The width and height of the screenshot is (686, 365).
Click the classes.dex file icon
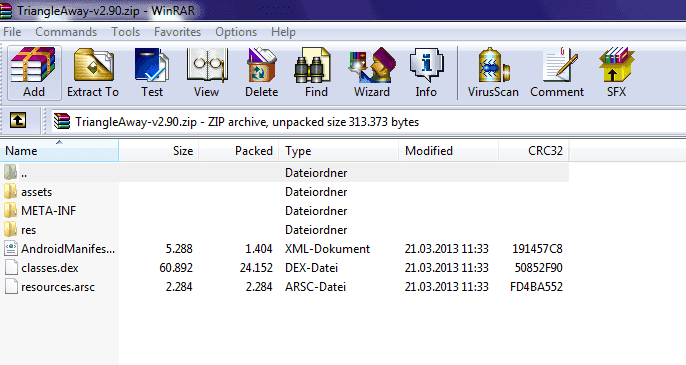[x=11, y=268]
